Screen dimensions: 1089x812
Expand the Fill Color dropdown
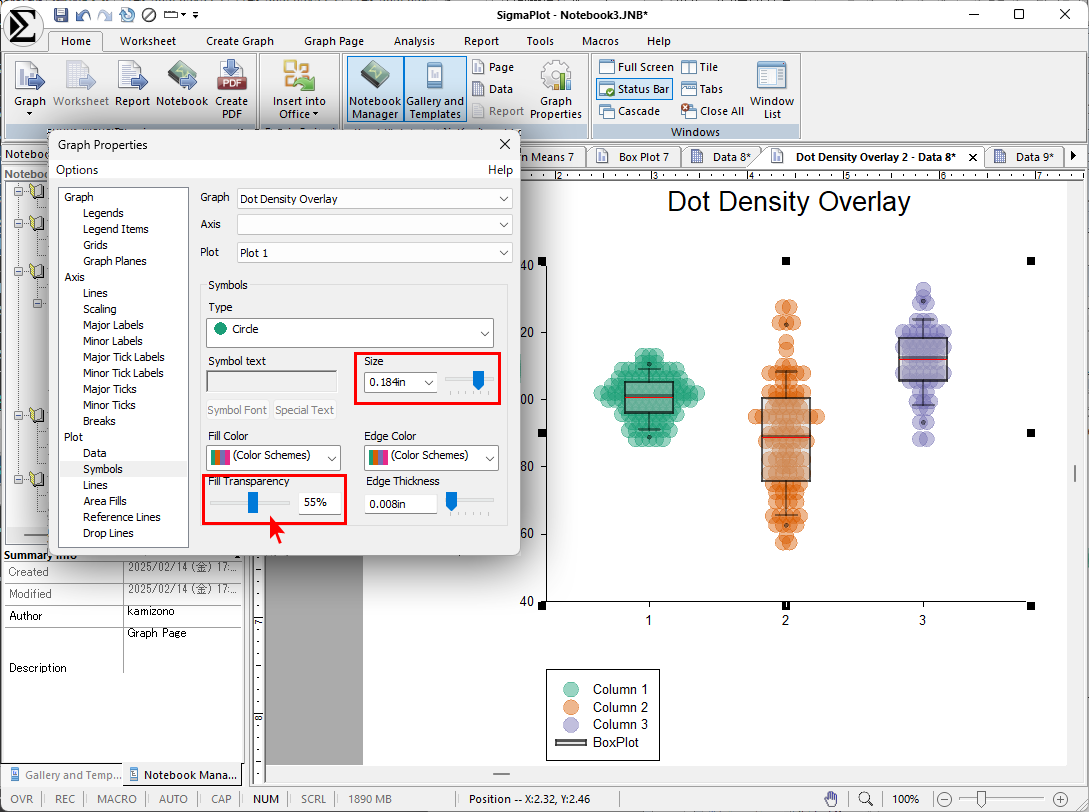tap(274, 457)
